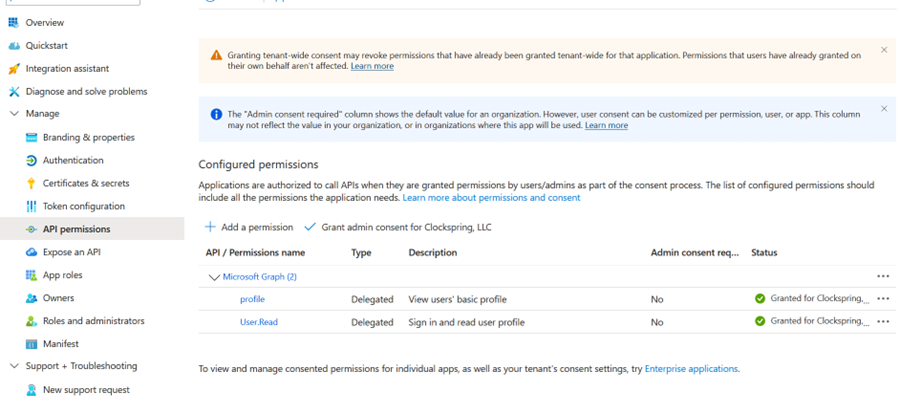Follow Learn more link in info banner
900x414 pixels.
coord(606,125)
